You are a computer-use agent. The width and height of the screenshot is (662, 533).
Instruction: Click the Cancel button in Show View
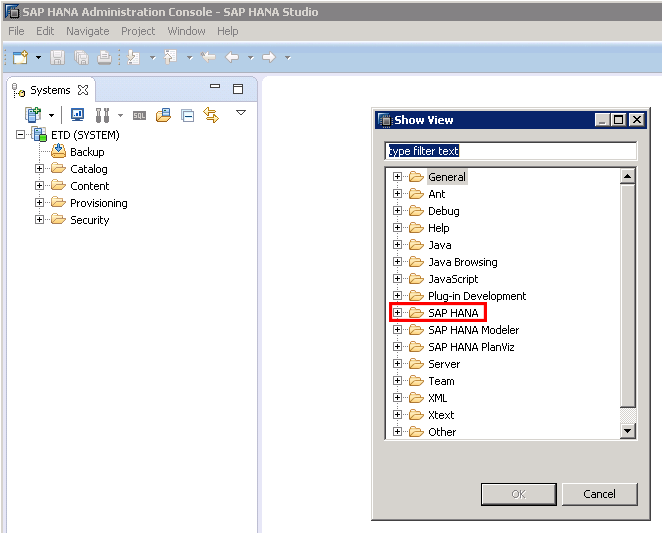click(599, 494)
